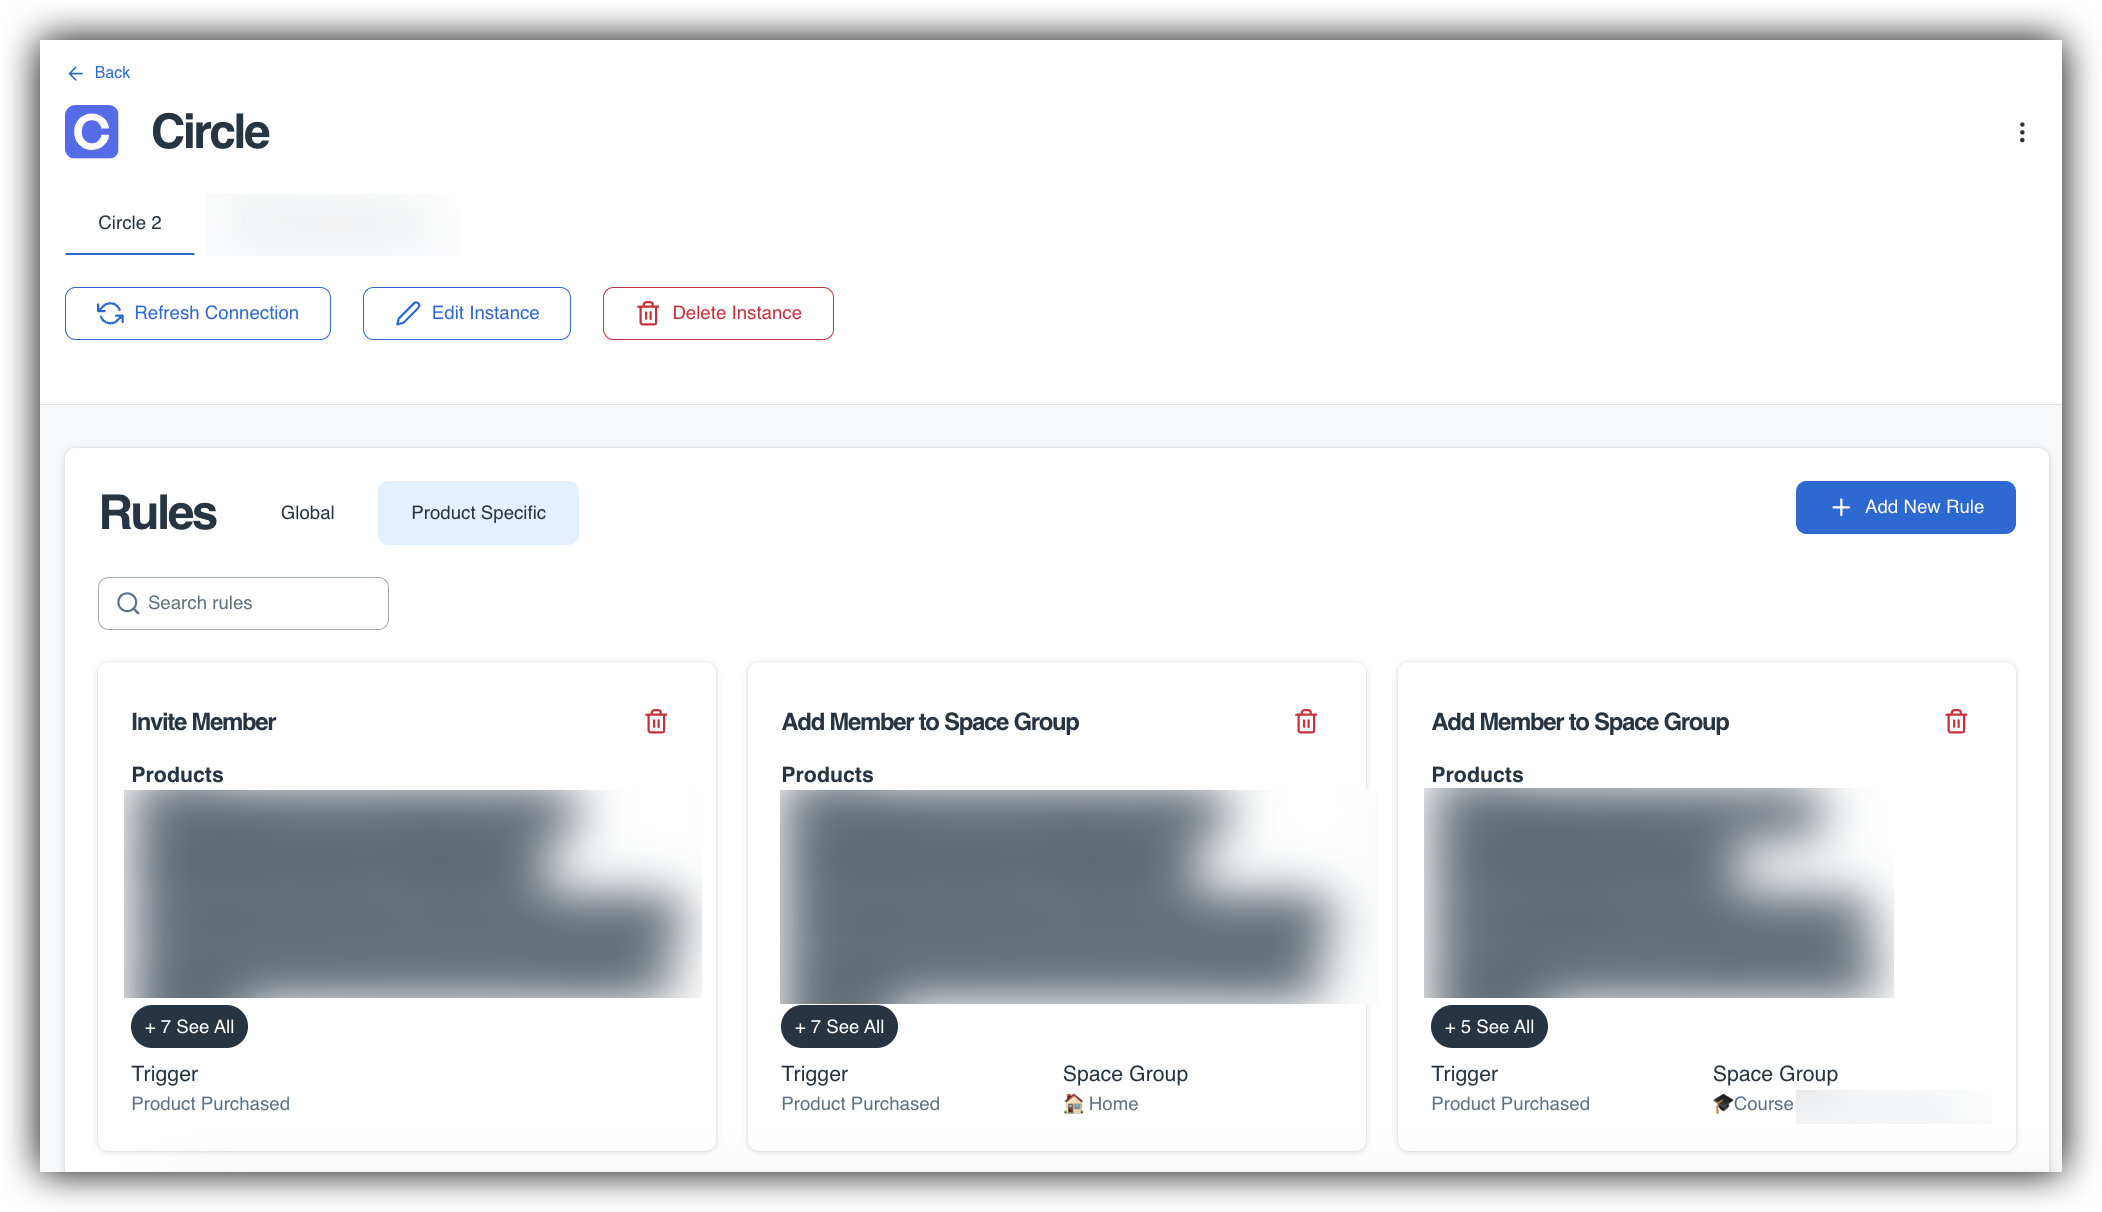Expand '+ 7 See All' on middle card
Screen dimensions: 2102x1212
pos(839,1027)
